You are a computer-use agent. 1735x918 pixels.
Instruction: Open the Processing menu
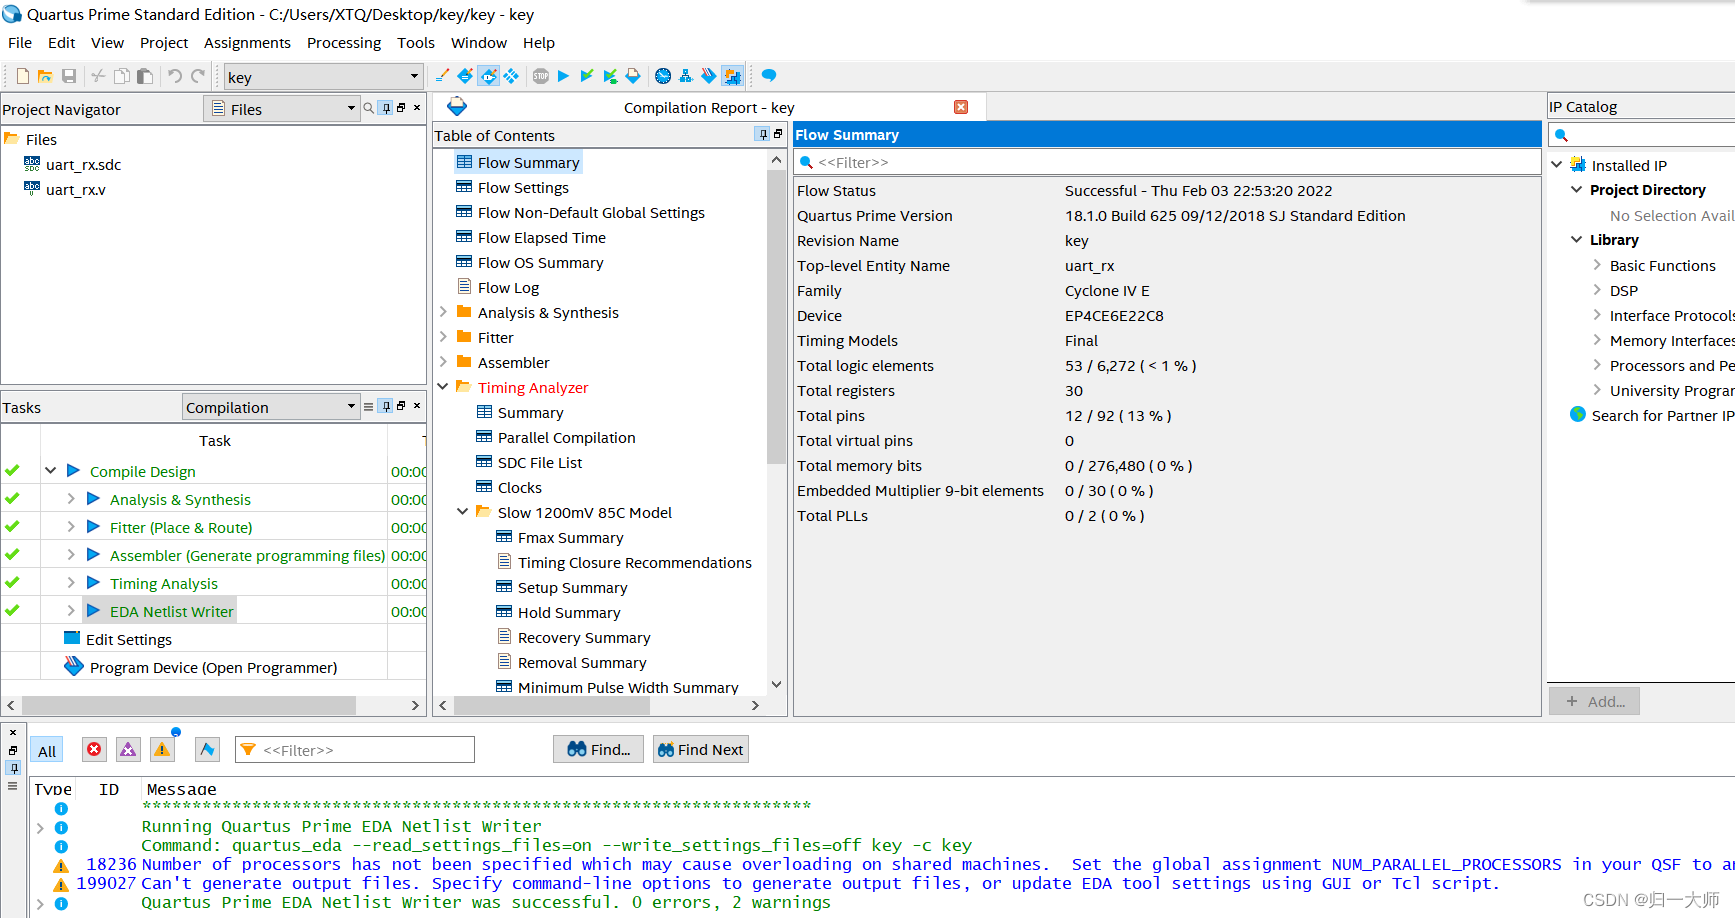coord(344,43)
